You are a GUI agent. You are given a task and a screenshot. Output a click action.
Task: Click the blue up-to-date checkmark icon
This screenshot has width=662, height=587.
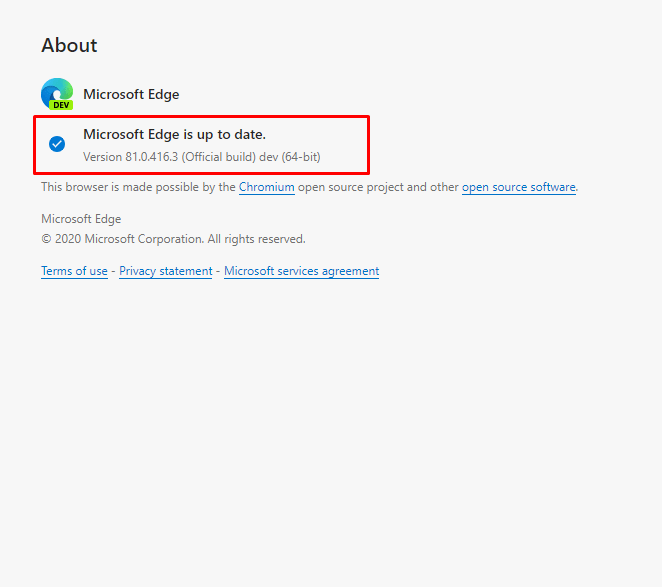57,144
